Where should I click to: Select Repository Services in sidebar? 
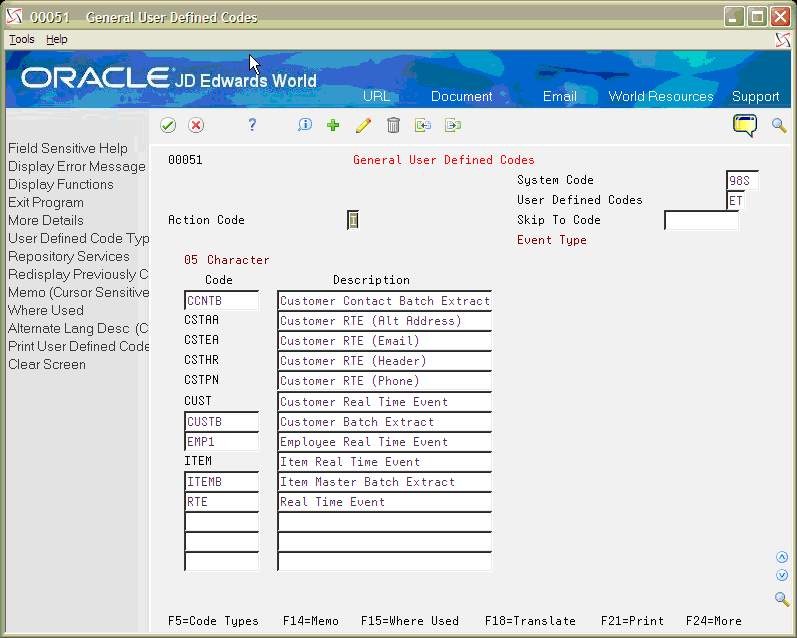click(x=69, y=256)
